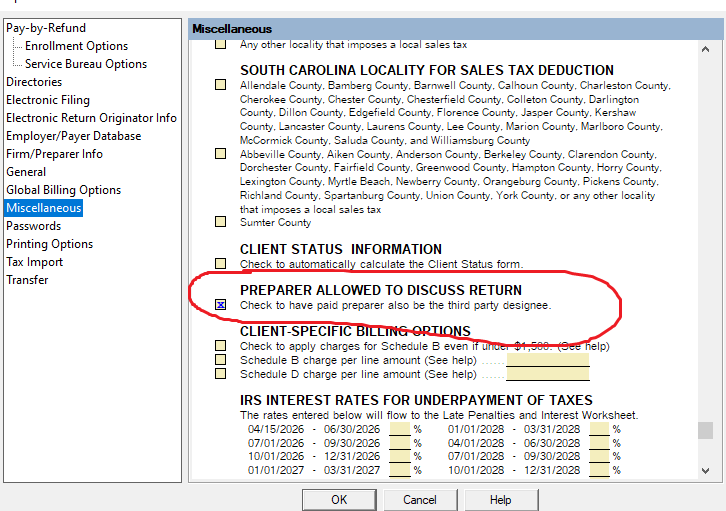Click the Cancel button

tap(420, 500)
